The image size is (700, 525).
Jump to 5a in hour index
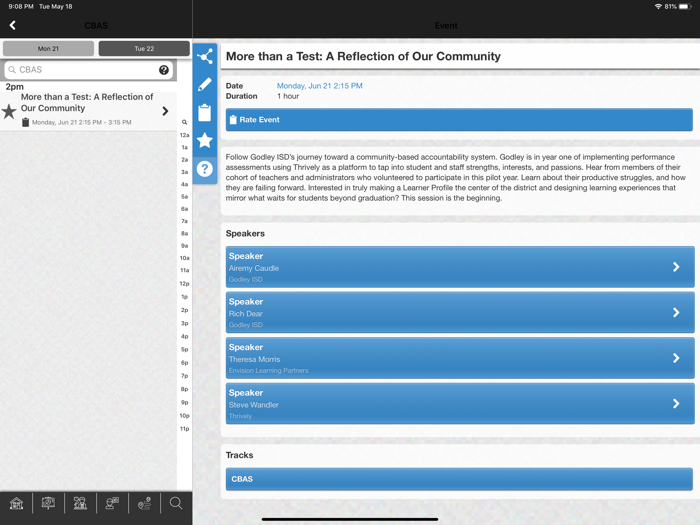click(x=184, y=196)
